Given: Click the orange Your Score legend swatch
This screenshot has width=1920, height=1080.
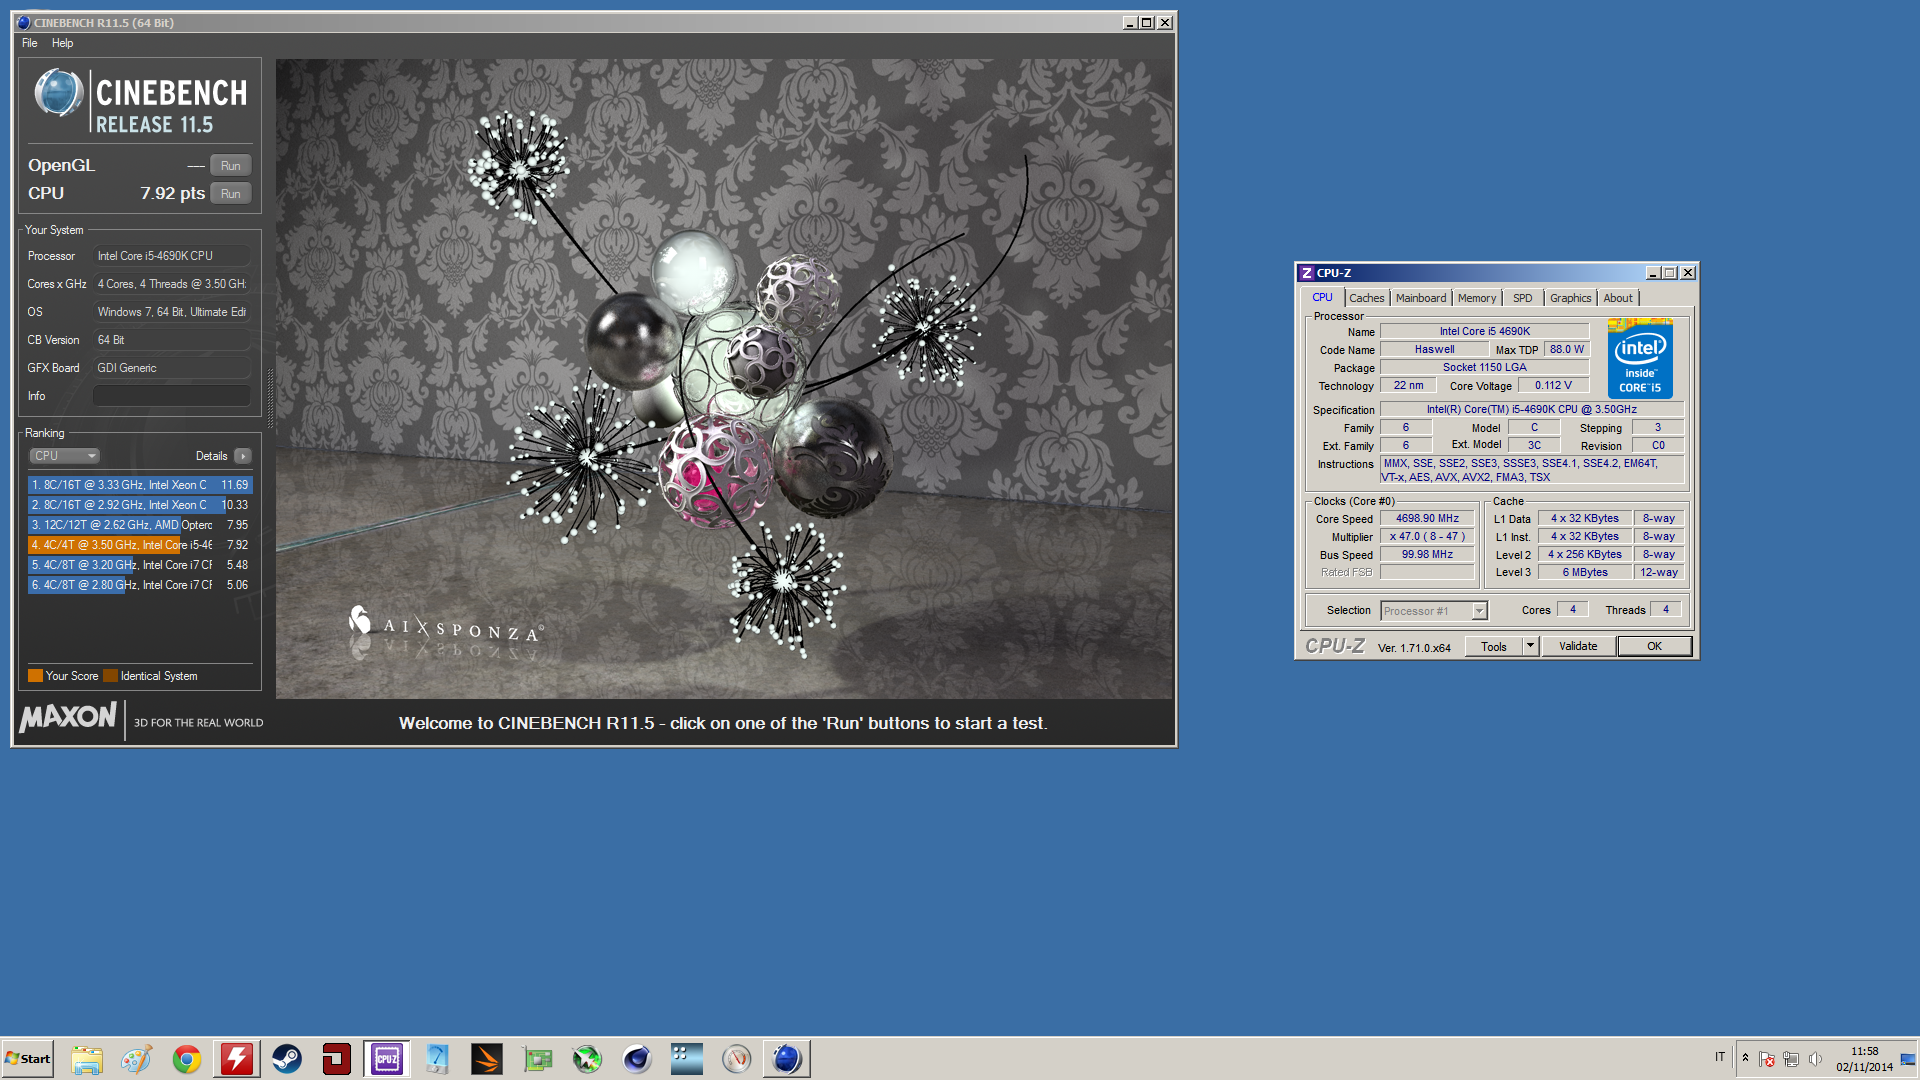Looking at the screenshot, I should pos(35,676).
